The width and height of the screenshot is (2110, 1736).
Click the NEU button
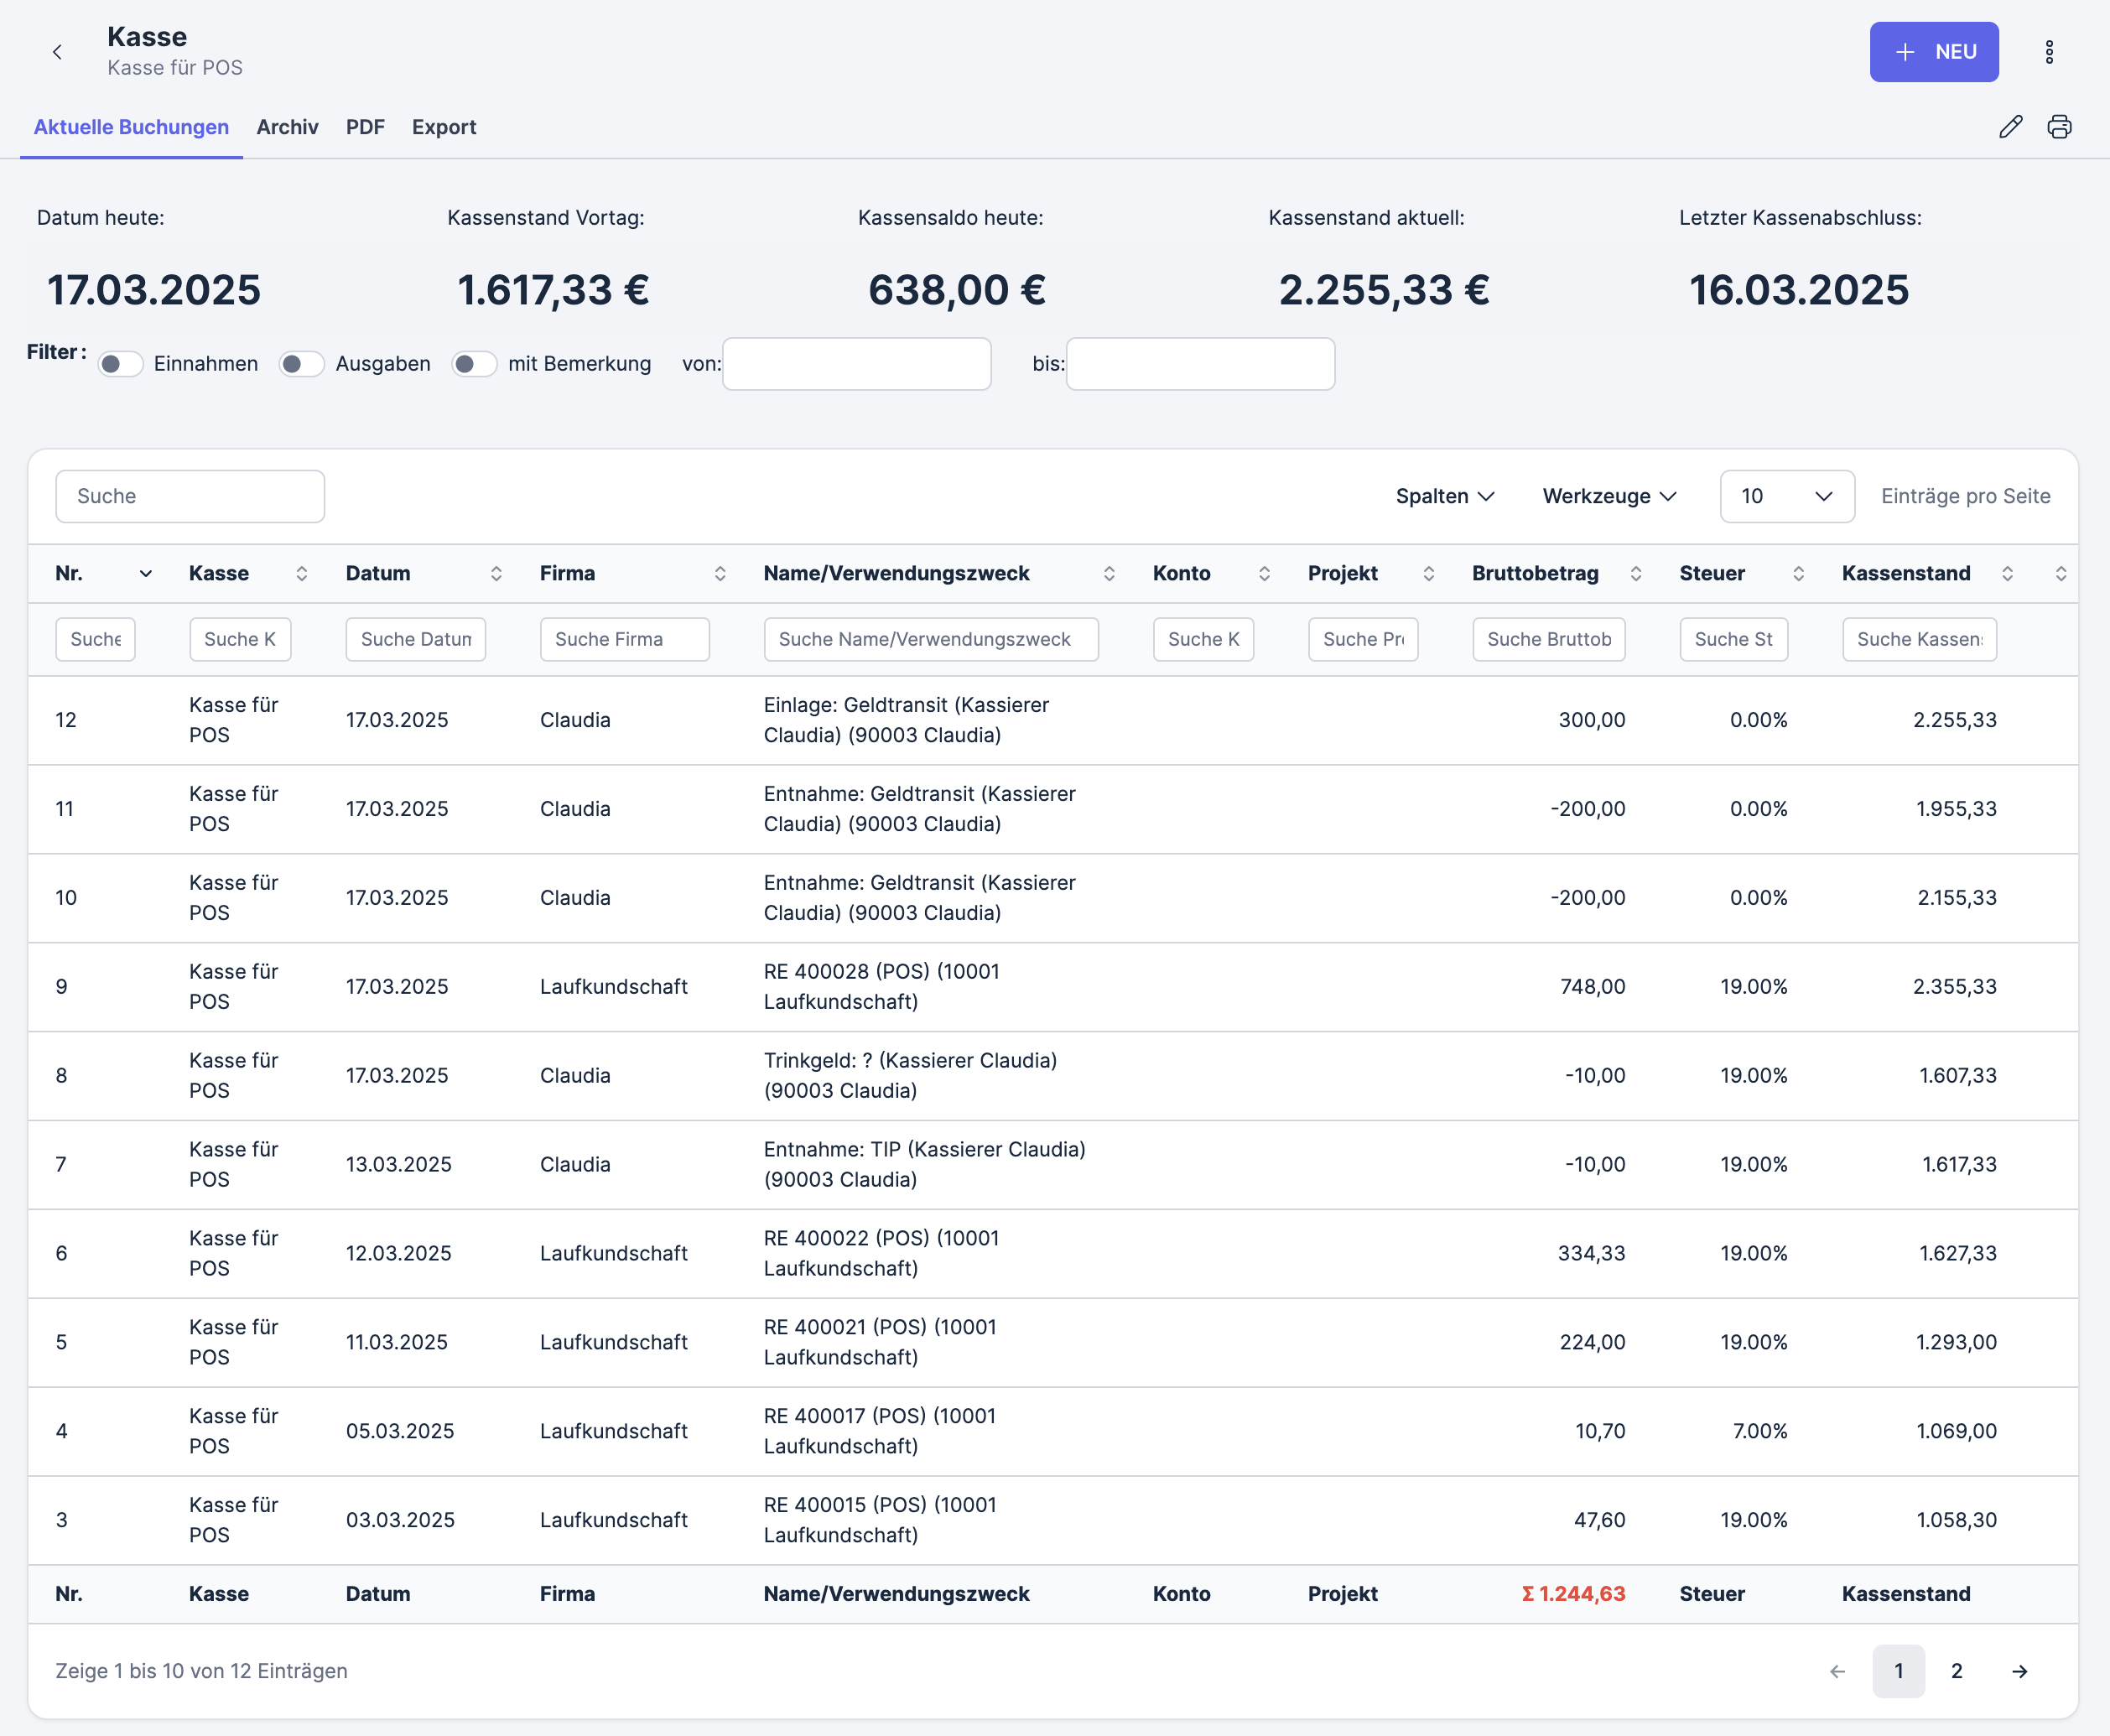(x=1933, y=52)
